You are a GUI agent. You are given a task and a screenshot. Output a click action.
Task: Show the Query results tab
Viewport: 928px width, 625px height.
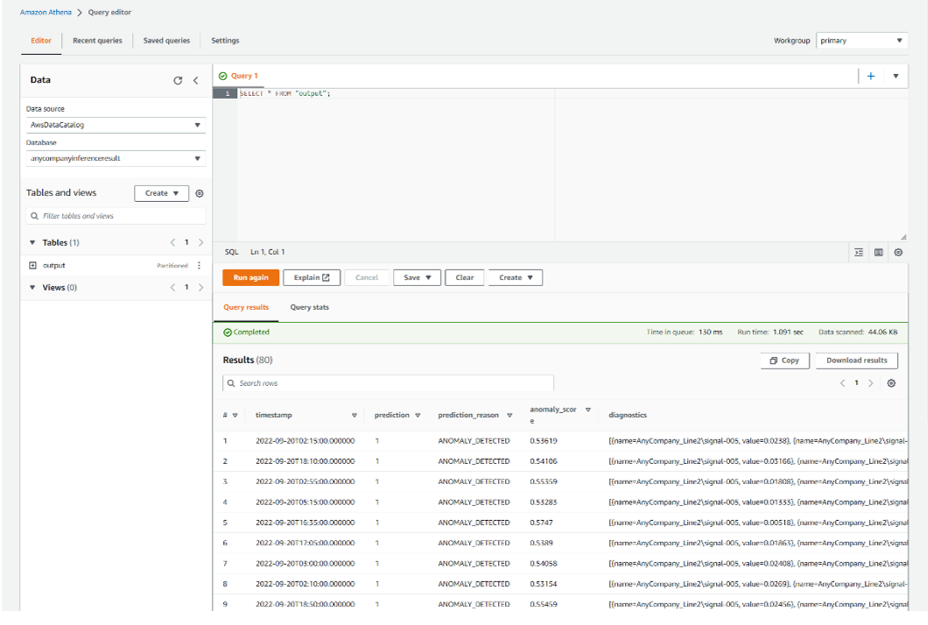246,307
